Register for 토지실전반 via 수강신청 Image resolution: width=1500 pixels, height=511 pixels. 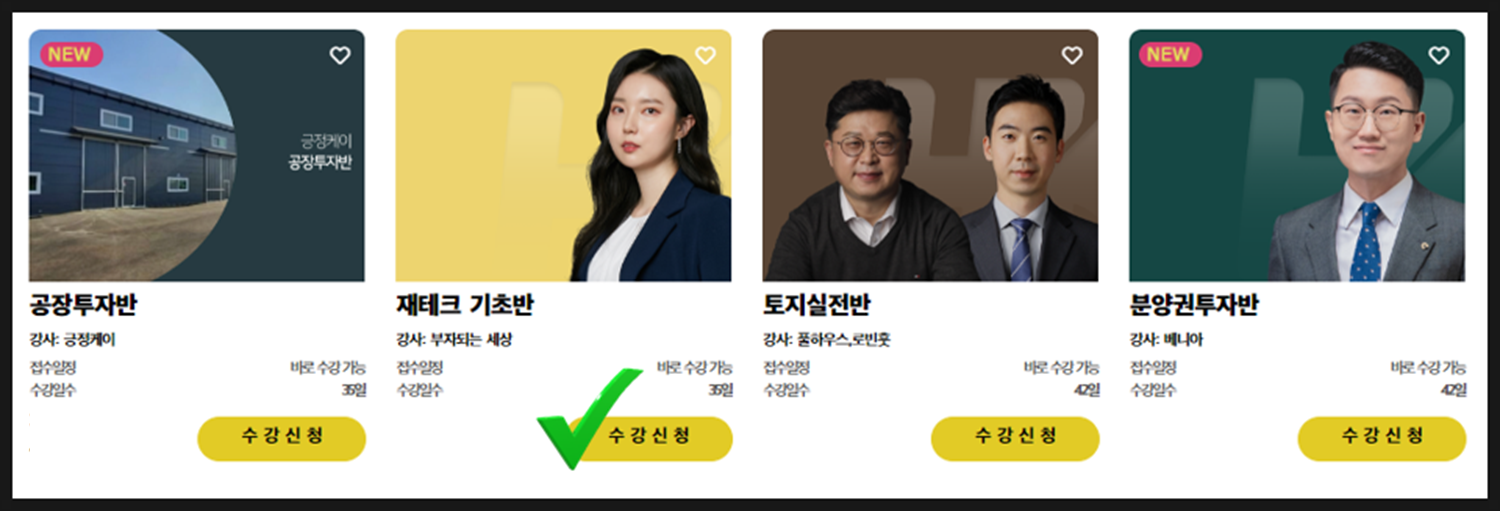[1015, 438]
